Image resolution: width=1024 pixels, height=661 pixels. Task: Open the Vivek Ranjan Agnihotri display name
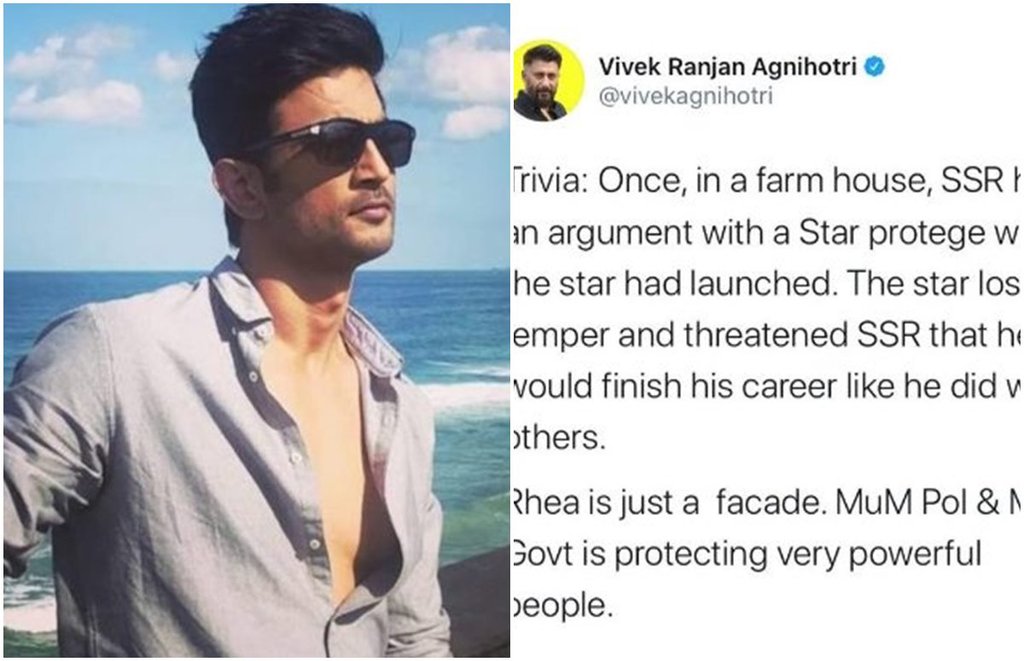[x=728, y=67]
